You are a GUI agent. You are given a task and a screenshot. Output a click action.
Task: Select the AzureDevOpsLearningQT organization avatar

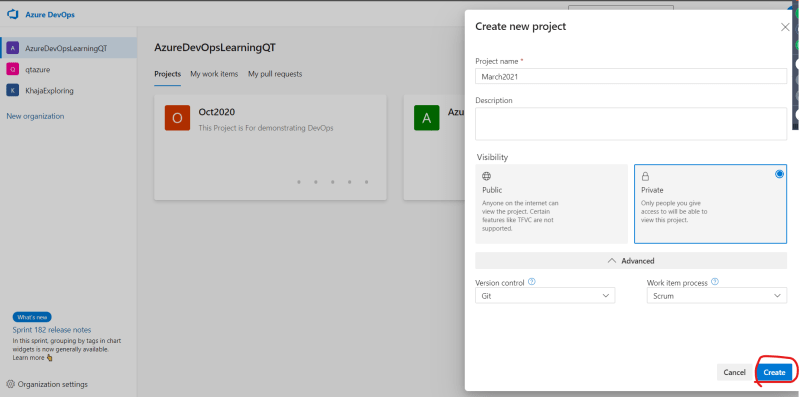tap(13, 48)
